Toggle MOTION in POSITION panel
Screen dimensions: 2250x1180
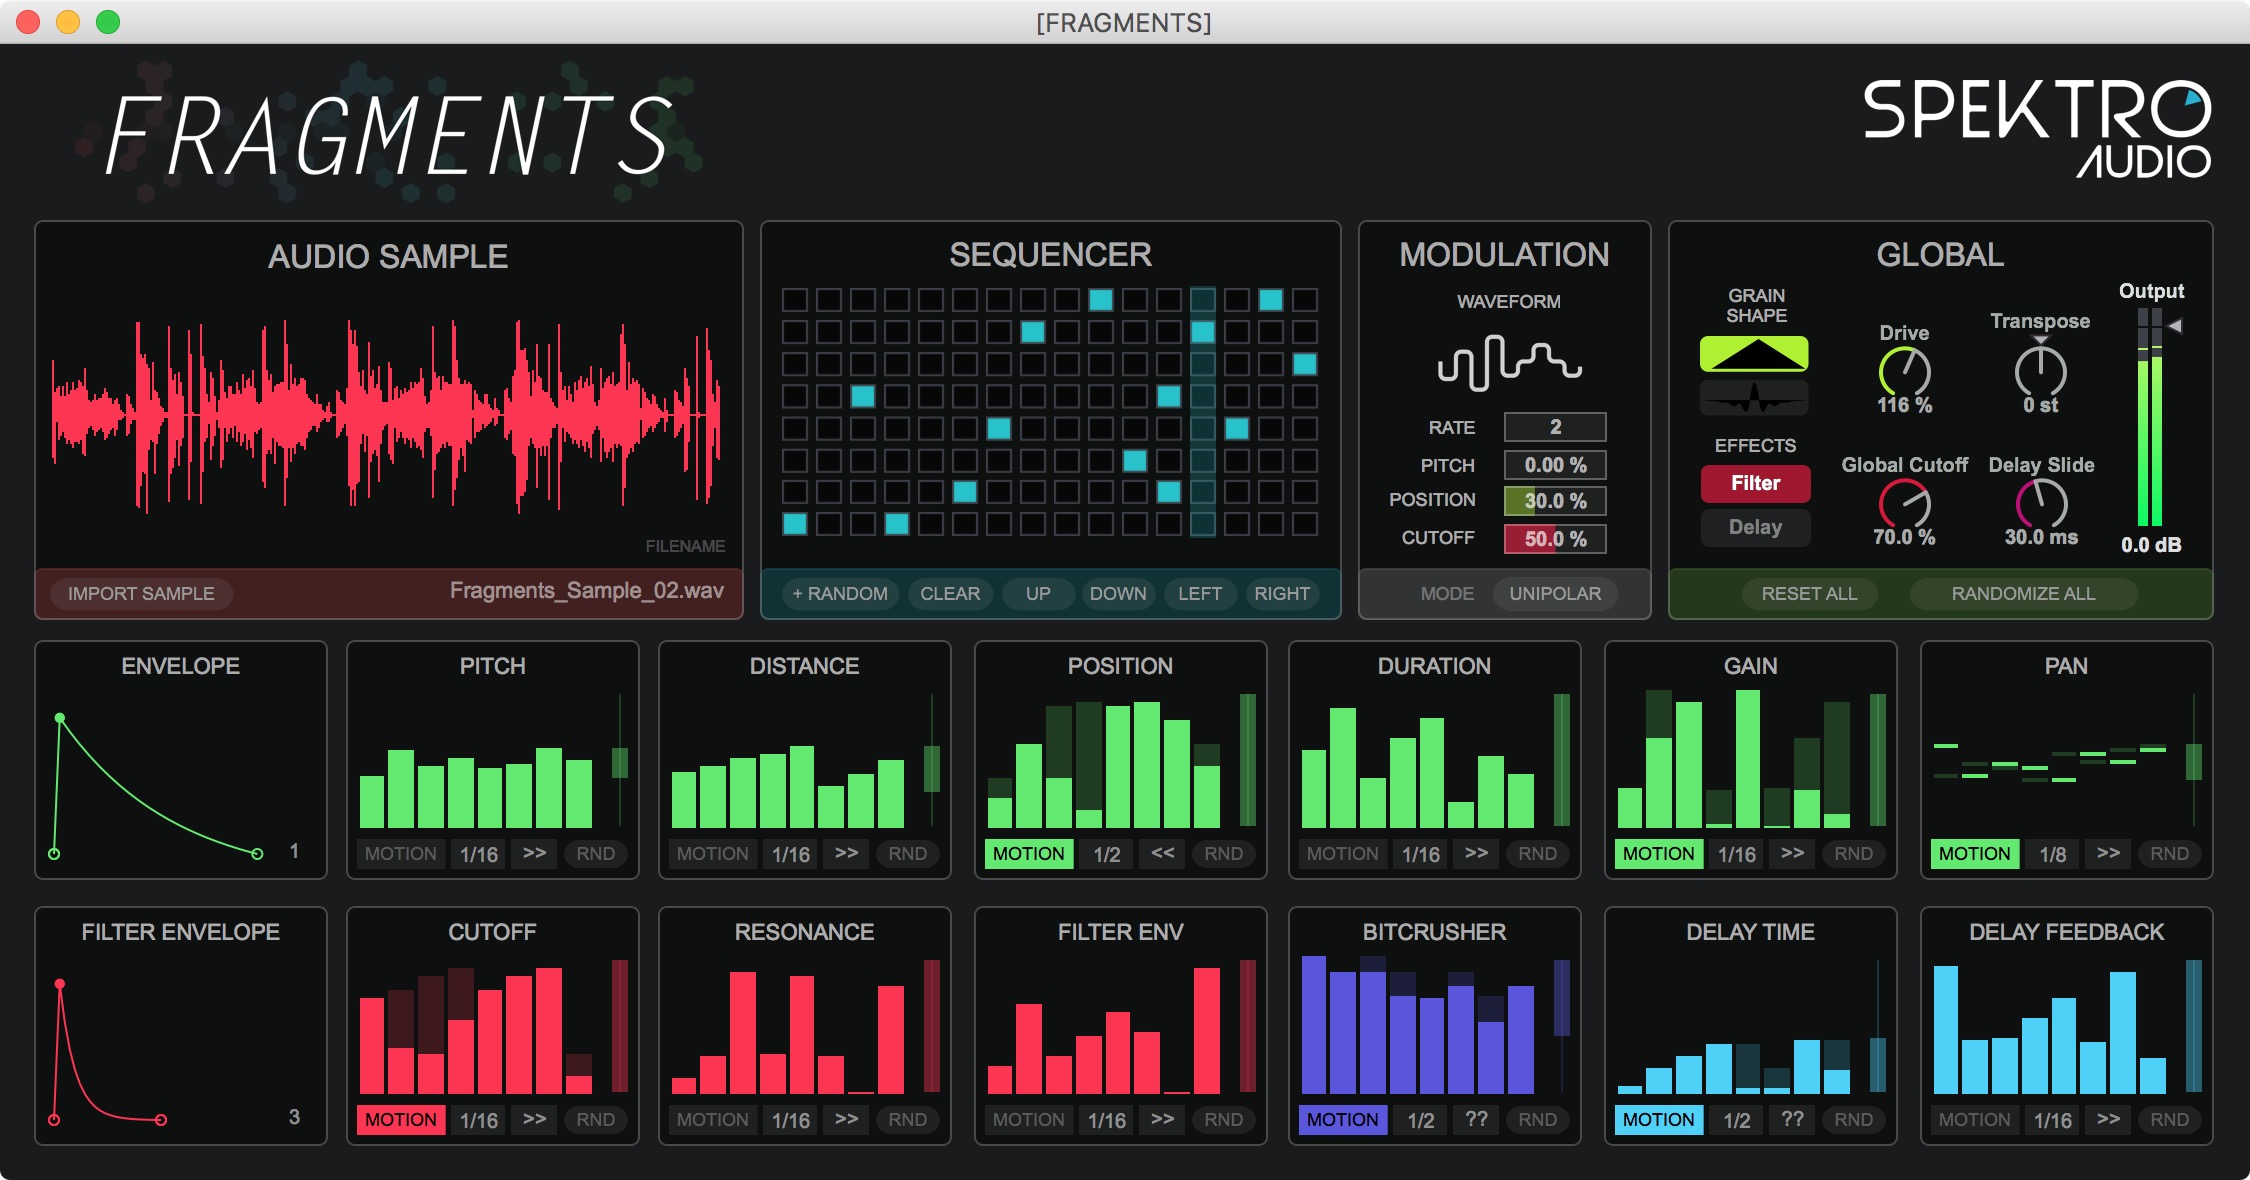coord(1028,854)
